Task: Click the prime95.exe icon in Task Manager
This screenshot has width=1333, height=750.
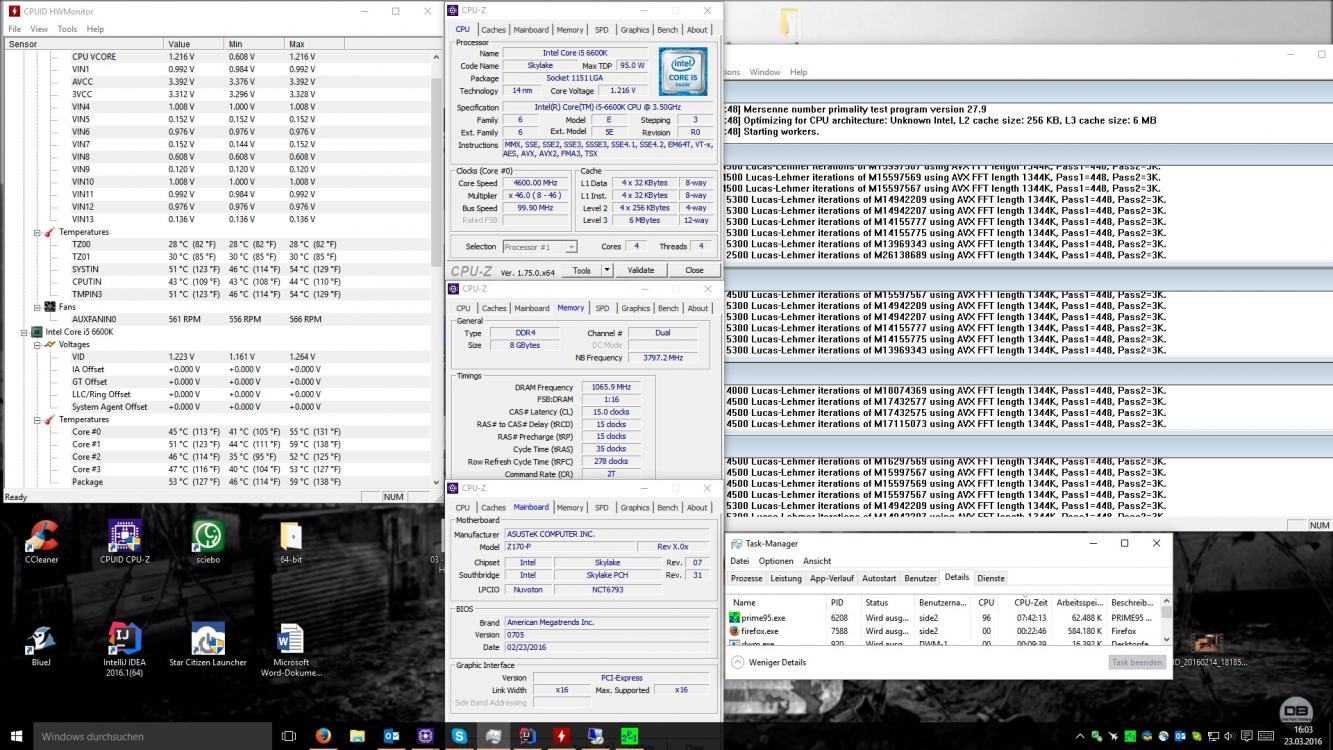Action: (x=735, y=618)
